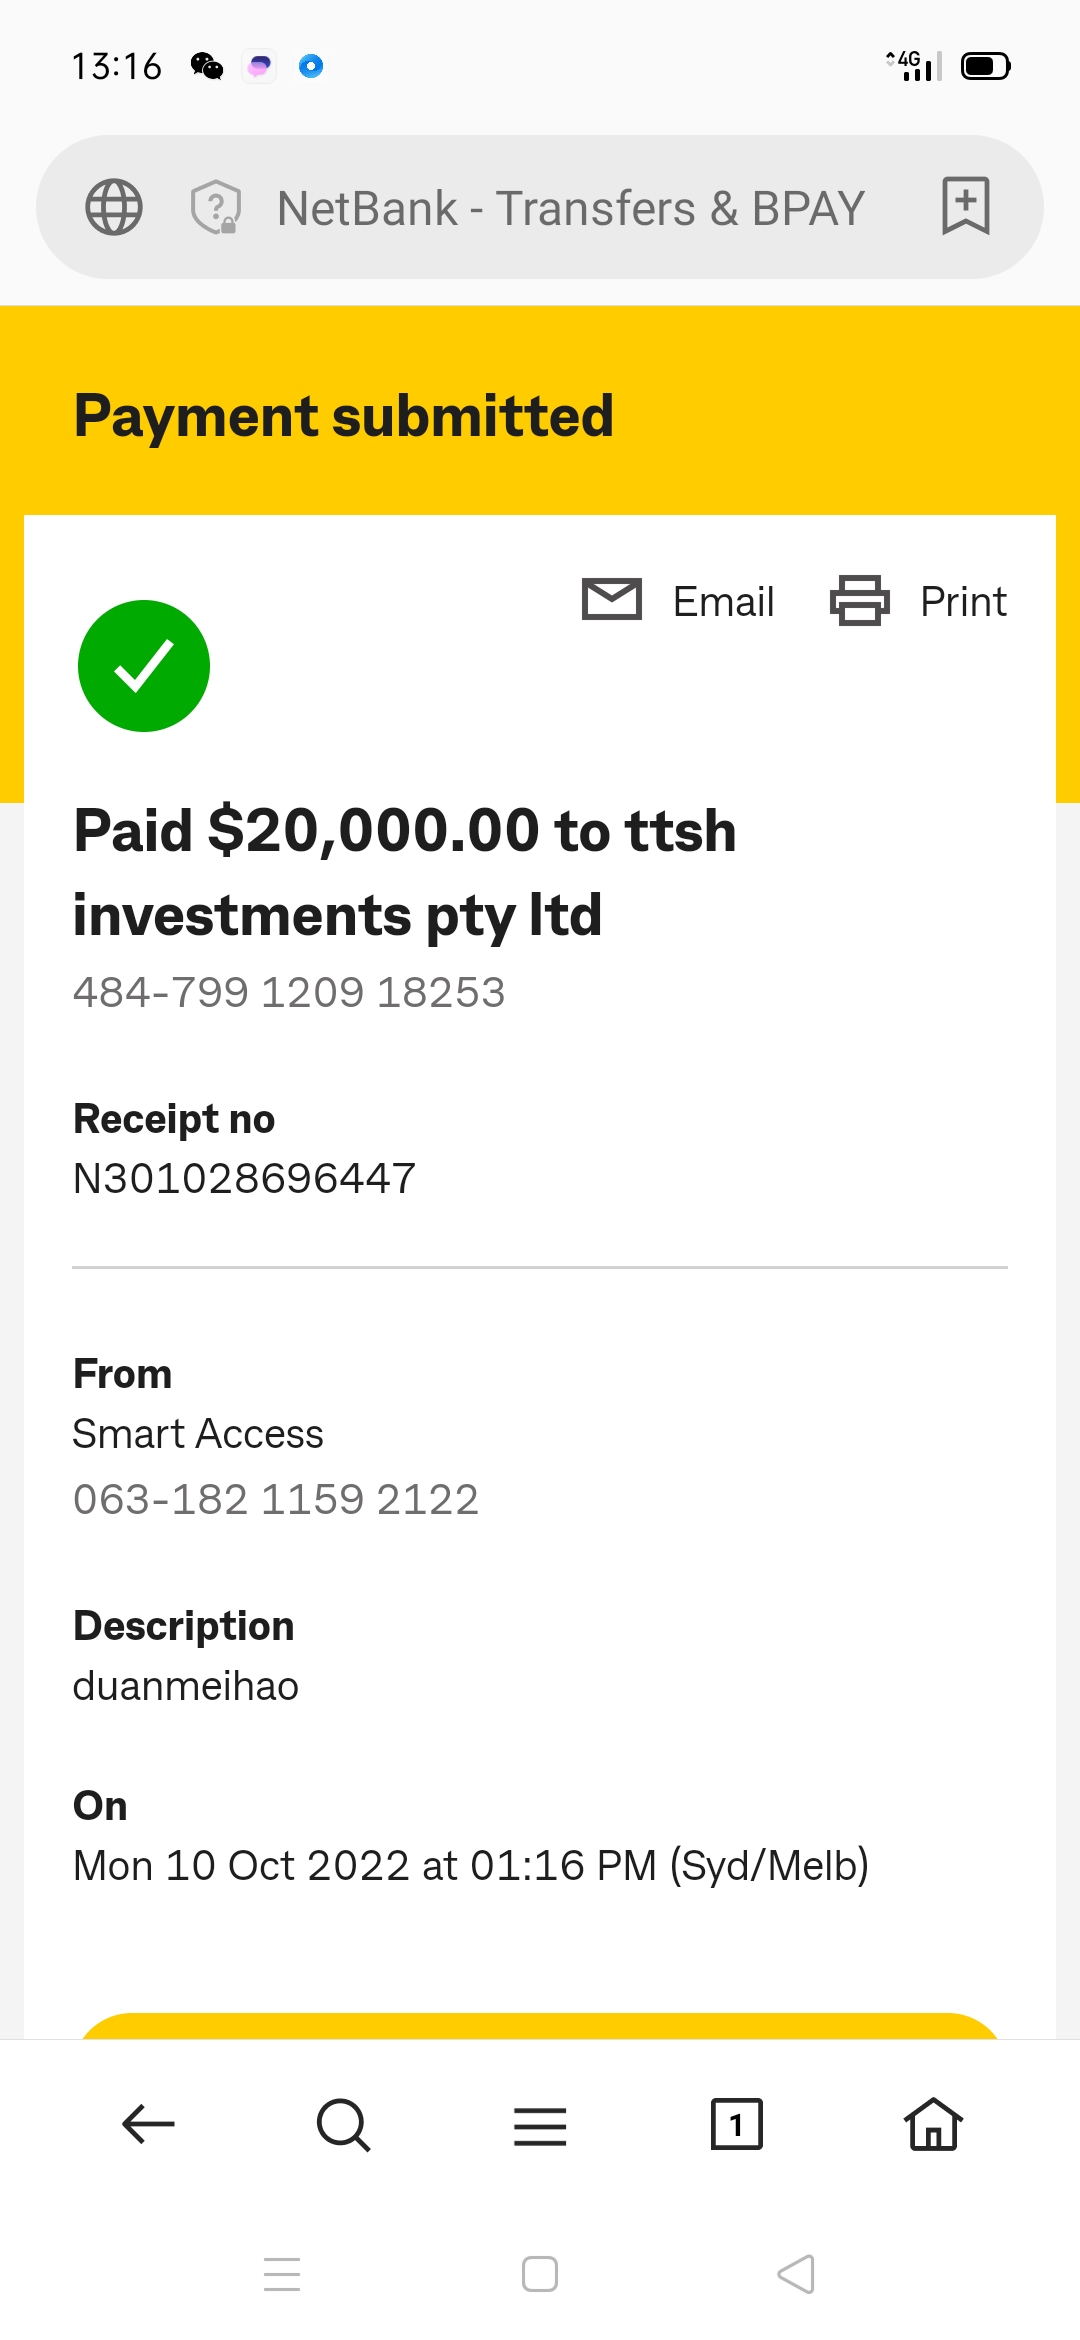Tap the Android recent apps button
Image resolution: width=1080 pixels, height=2340 pixels.
(282, 2274)
